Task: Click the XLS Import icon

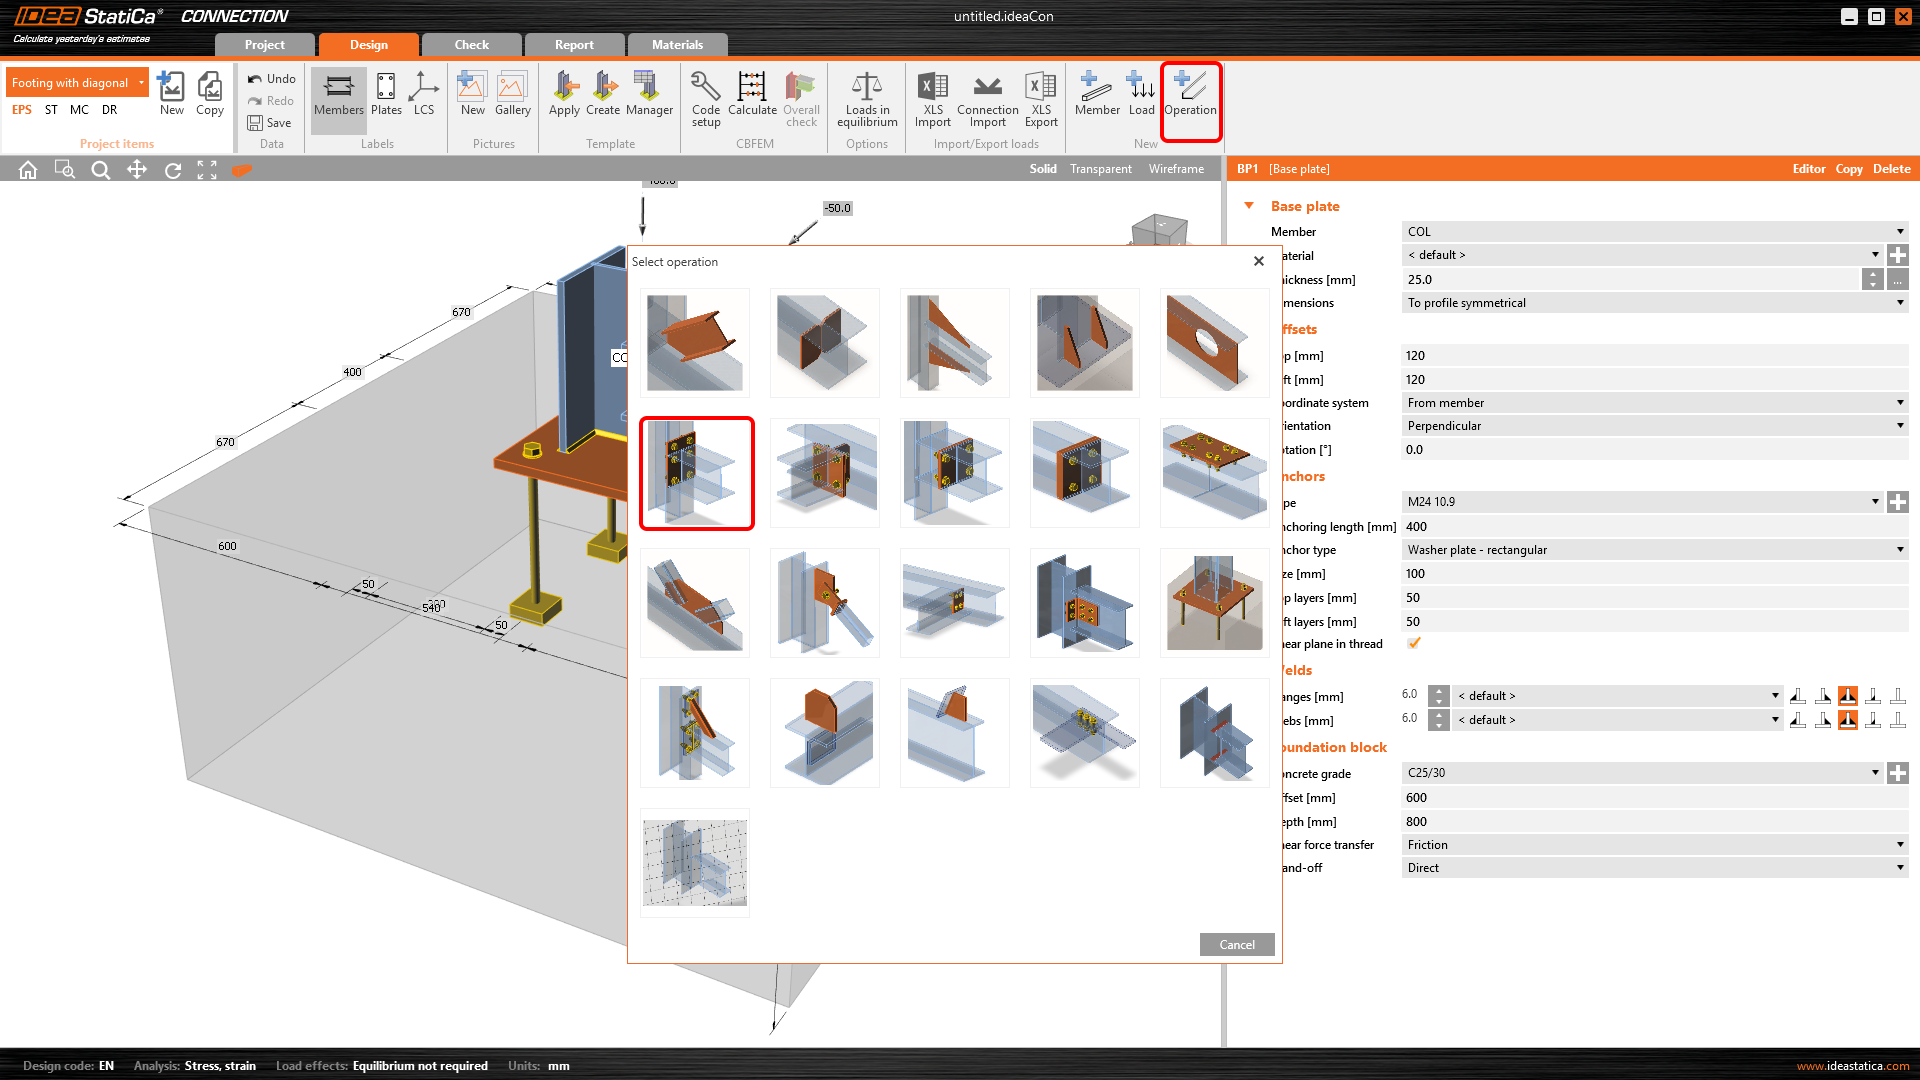Action: click(x=932, y=97)
